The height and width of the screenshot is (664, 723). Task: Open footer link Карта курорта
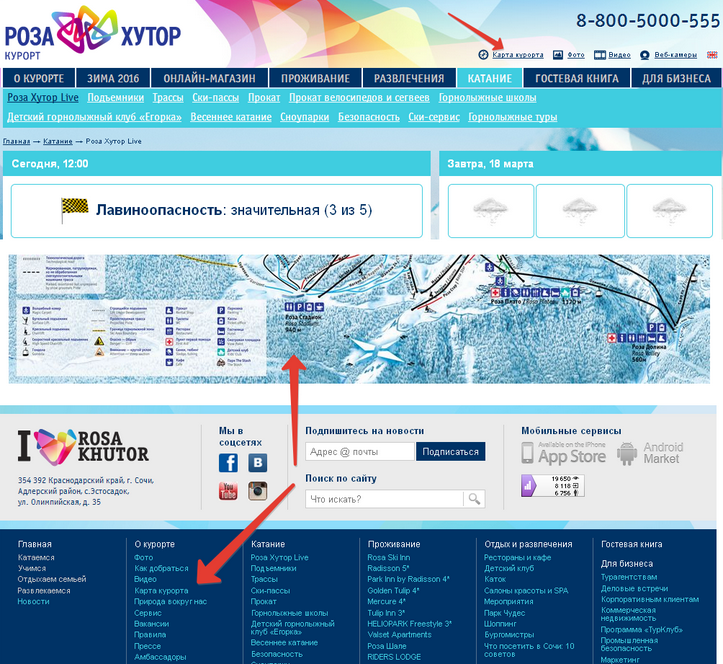coord(161,590)
